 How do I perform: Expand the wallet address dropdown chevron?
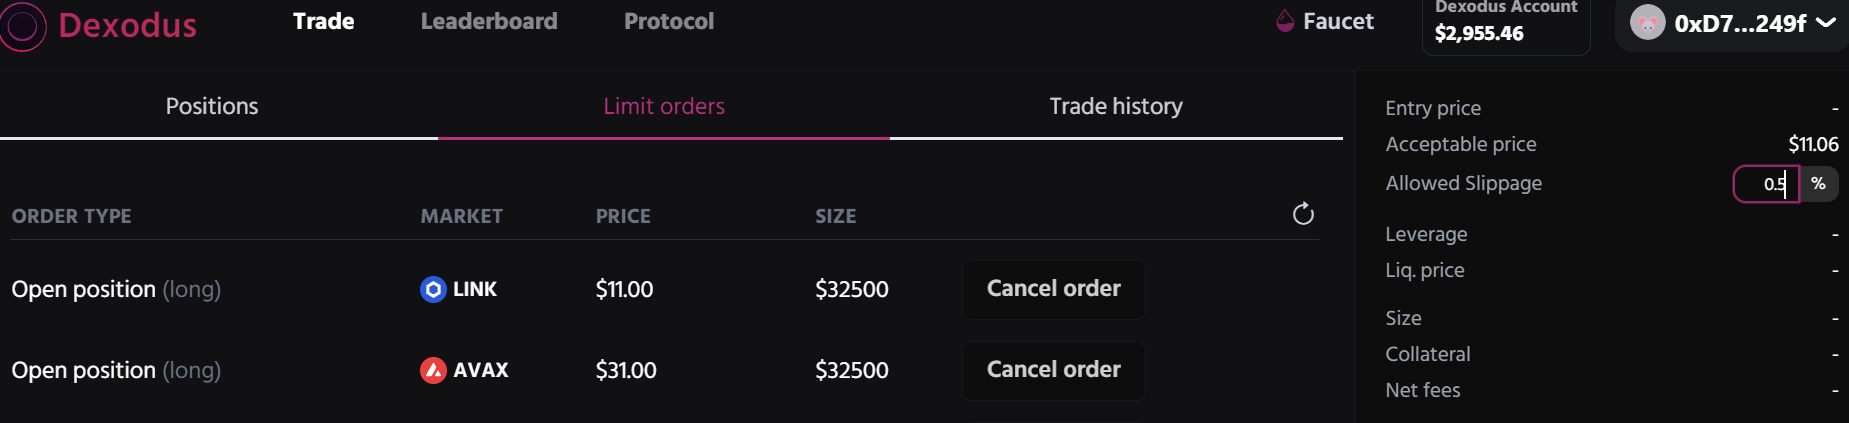coord(1826,23)
